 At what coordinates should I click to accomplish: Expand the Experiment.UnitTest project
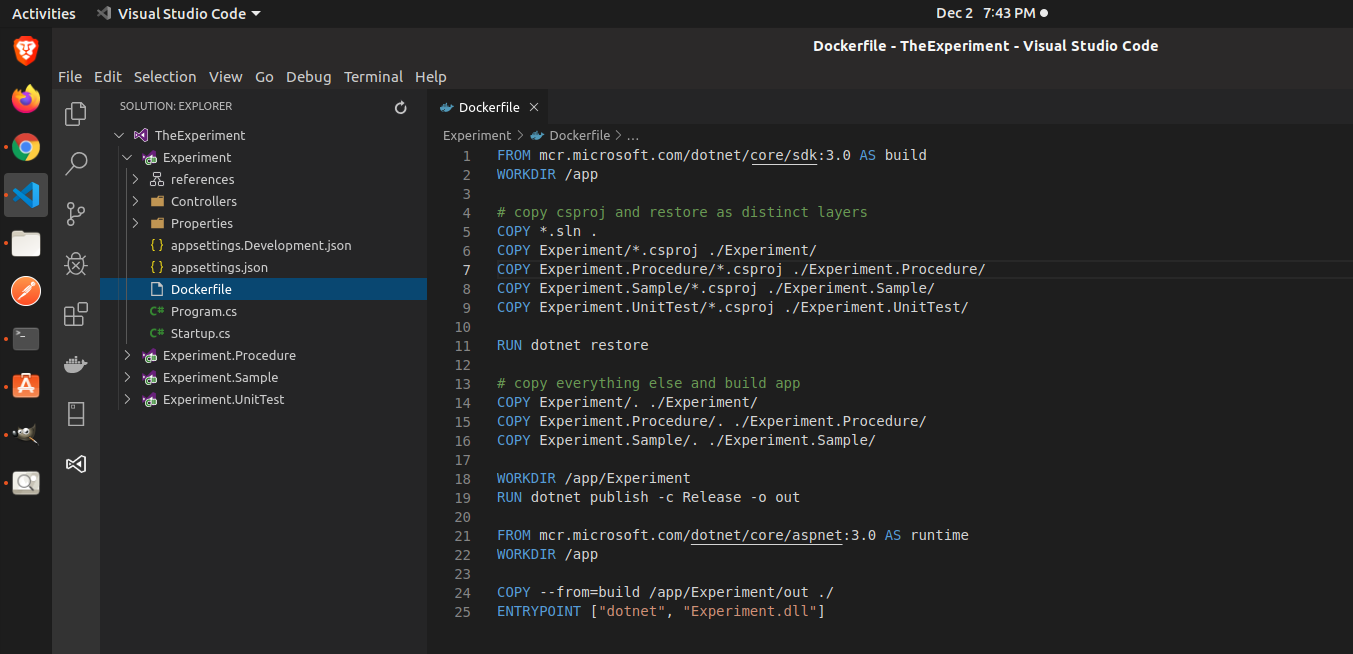(x=127, y=399)
